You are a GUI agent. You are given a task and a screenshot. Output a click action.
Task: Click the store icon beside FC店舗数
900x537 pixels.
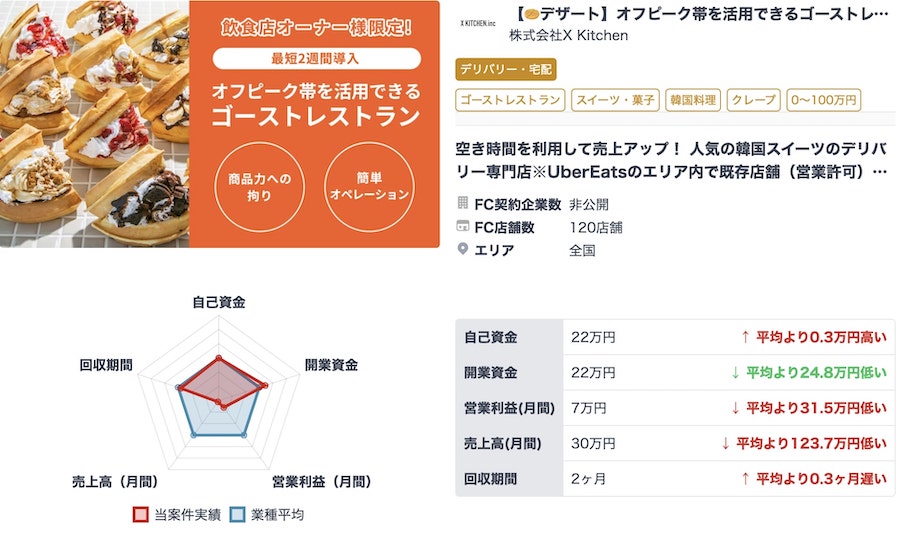[x=463, y=226]
